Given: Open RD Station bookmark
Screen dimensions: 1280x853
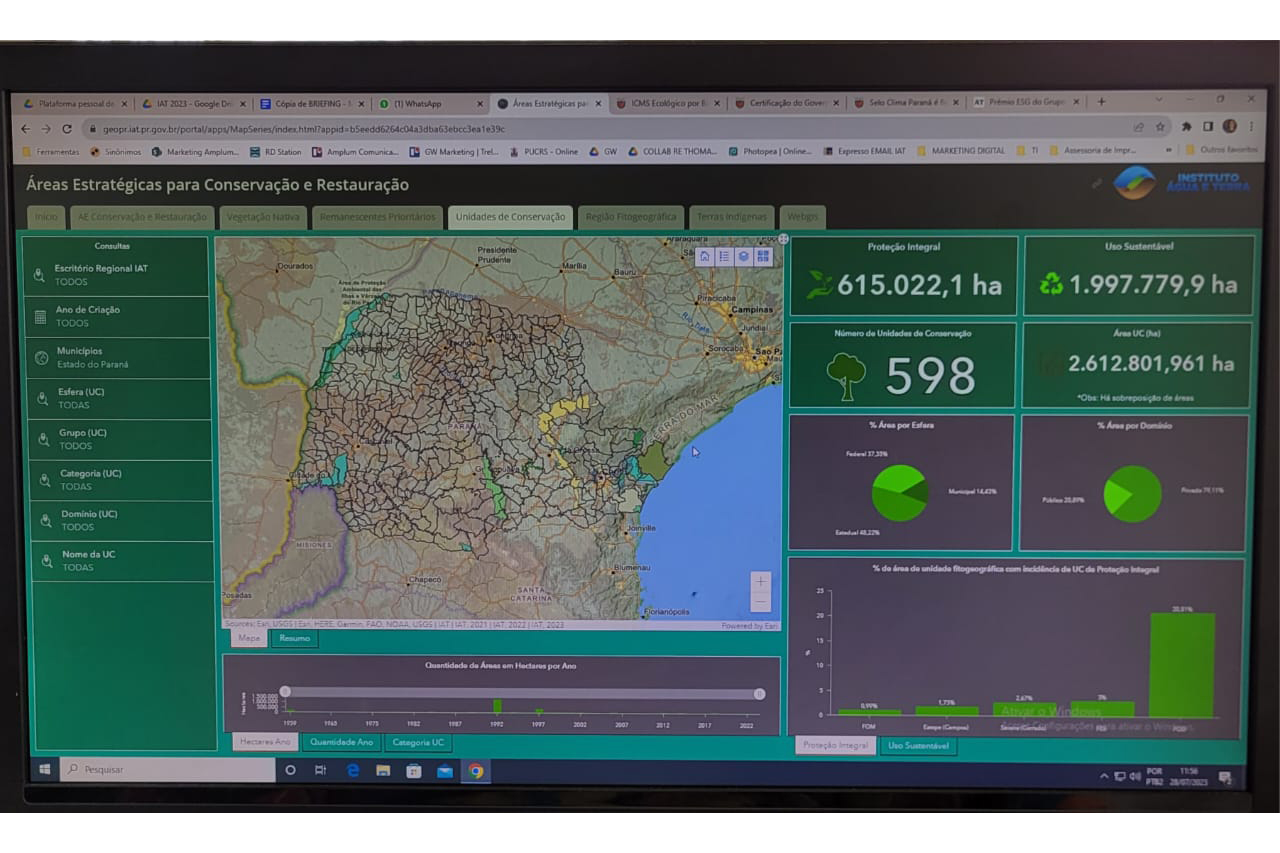Looking at the screenshot, I should [x=275, y=152].
